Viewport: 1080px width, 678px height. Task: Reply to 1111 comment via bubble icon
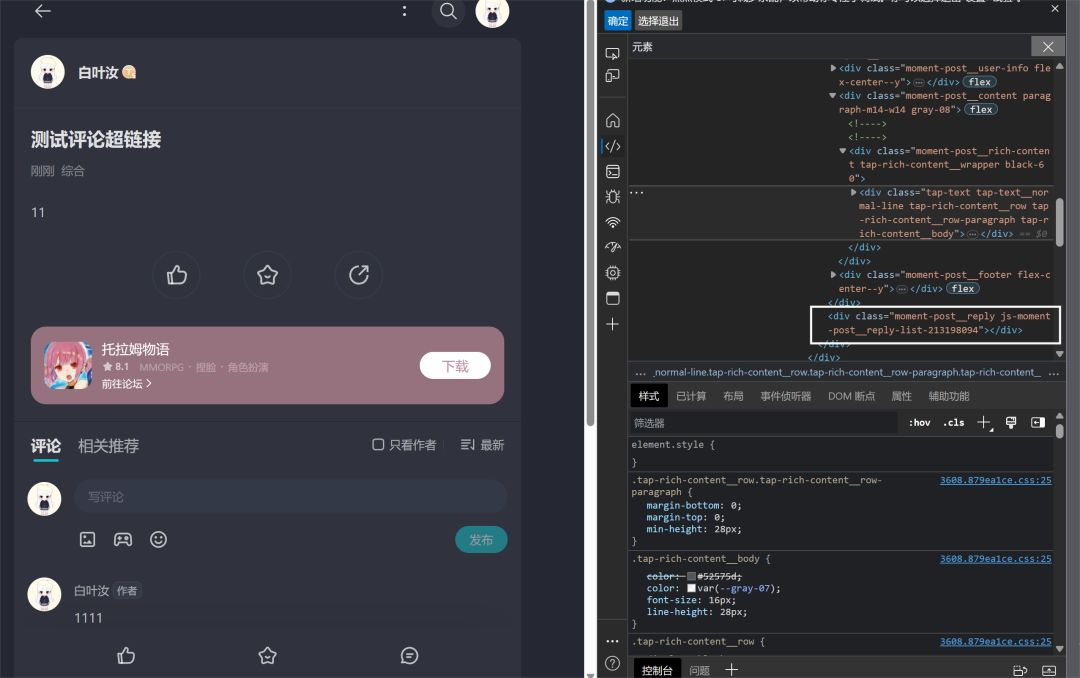(409, 655)
